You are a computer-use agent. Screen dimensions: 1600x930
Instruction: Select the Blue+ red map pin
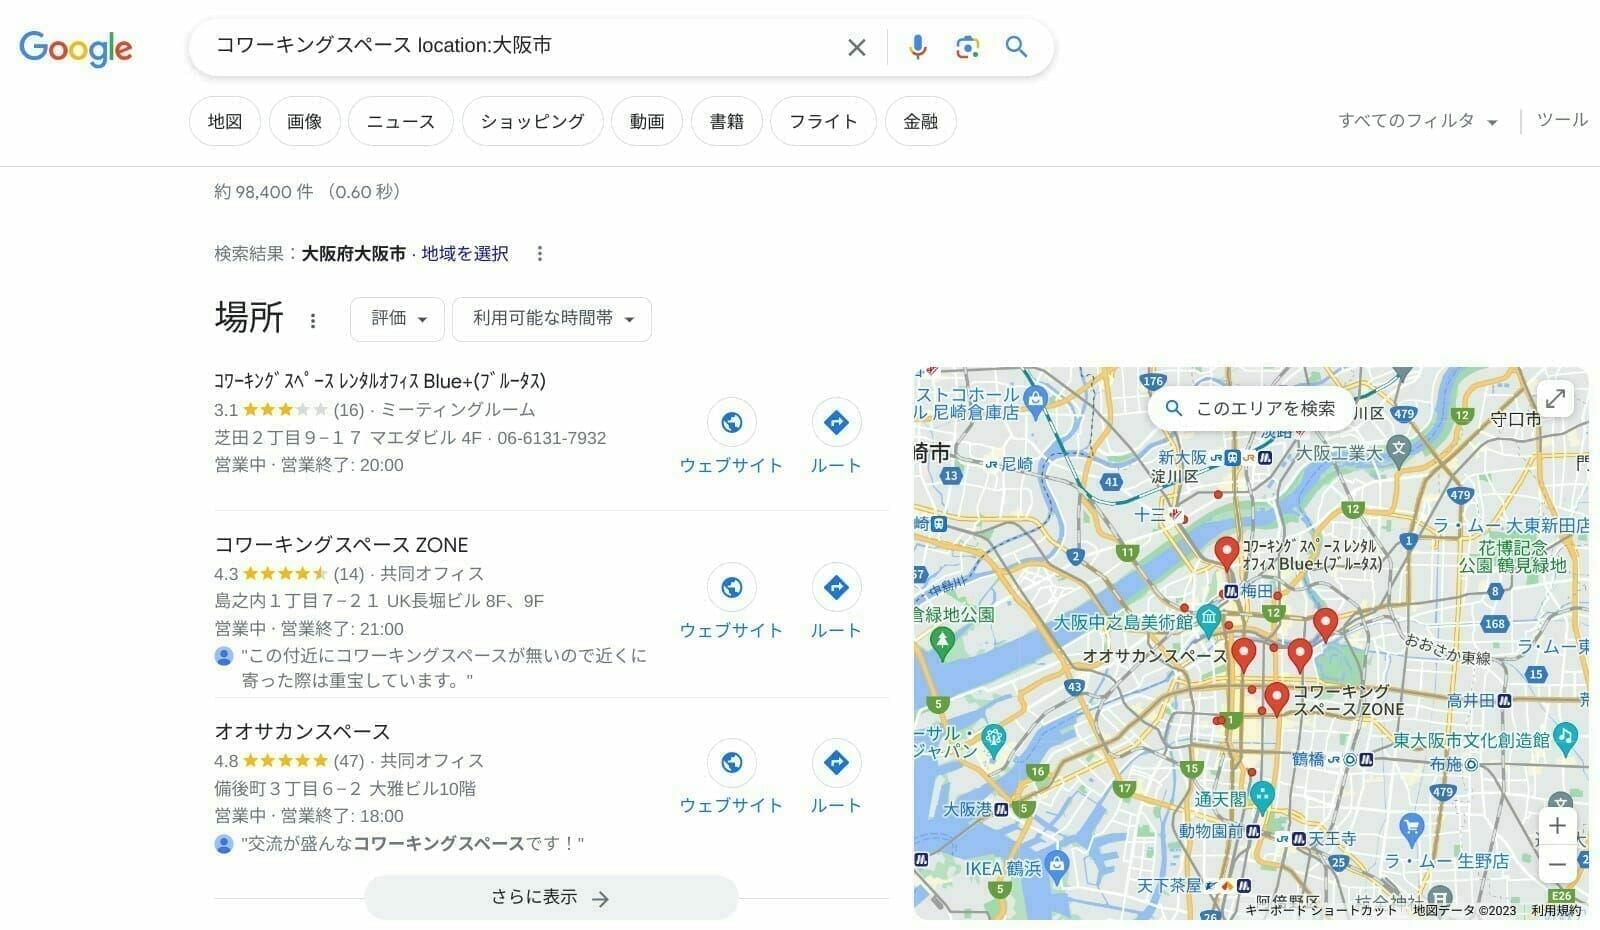click(1226, 553)
